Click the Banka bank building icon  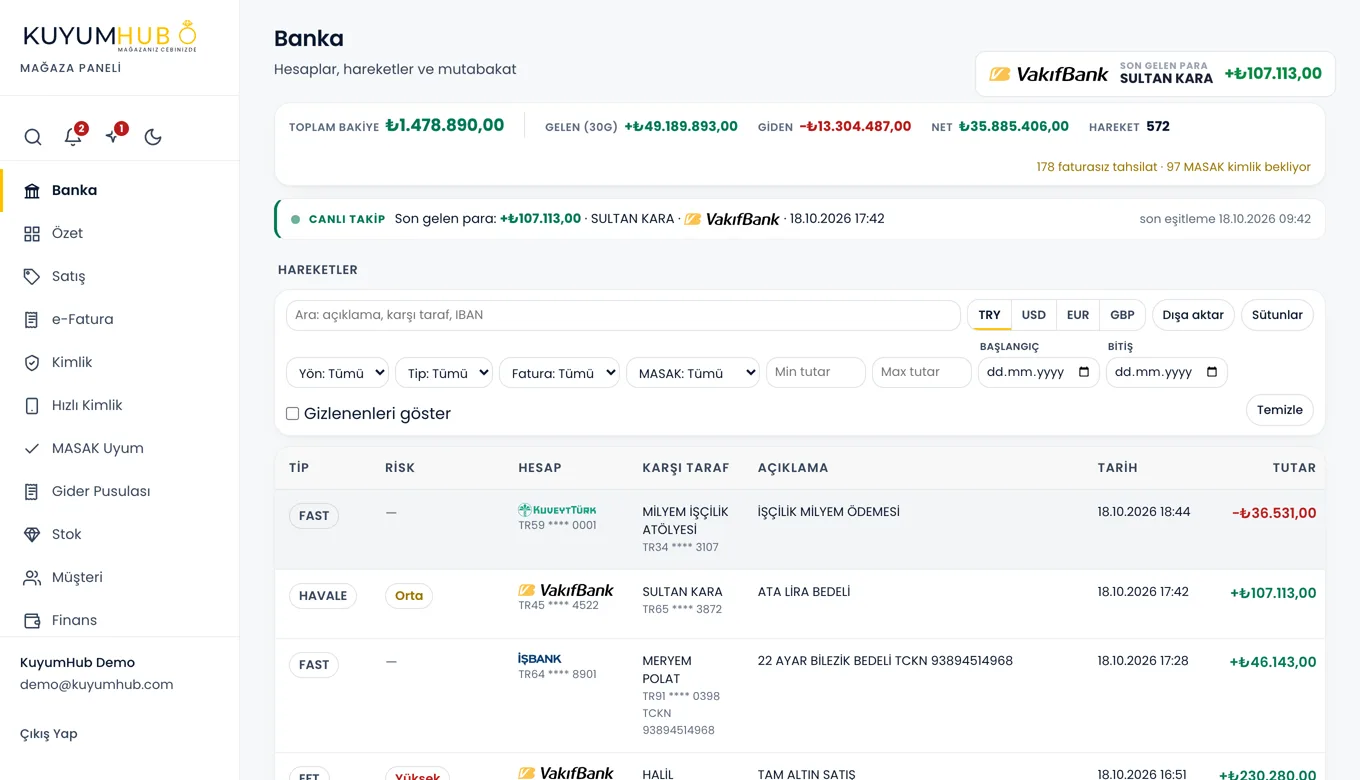click(32, 190)
